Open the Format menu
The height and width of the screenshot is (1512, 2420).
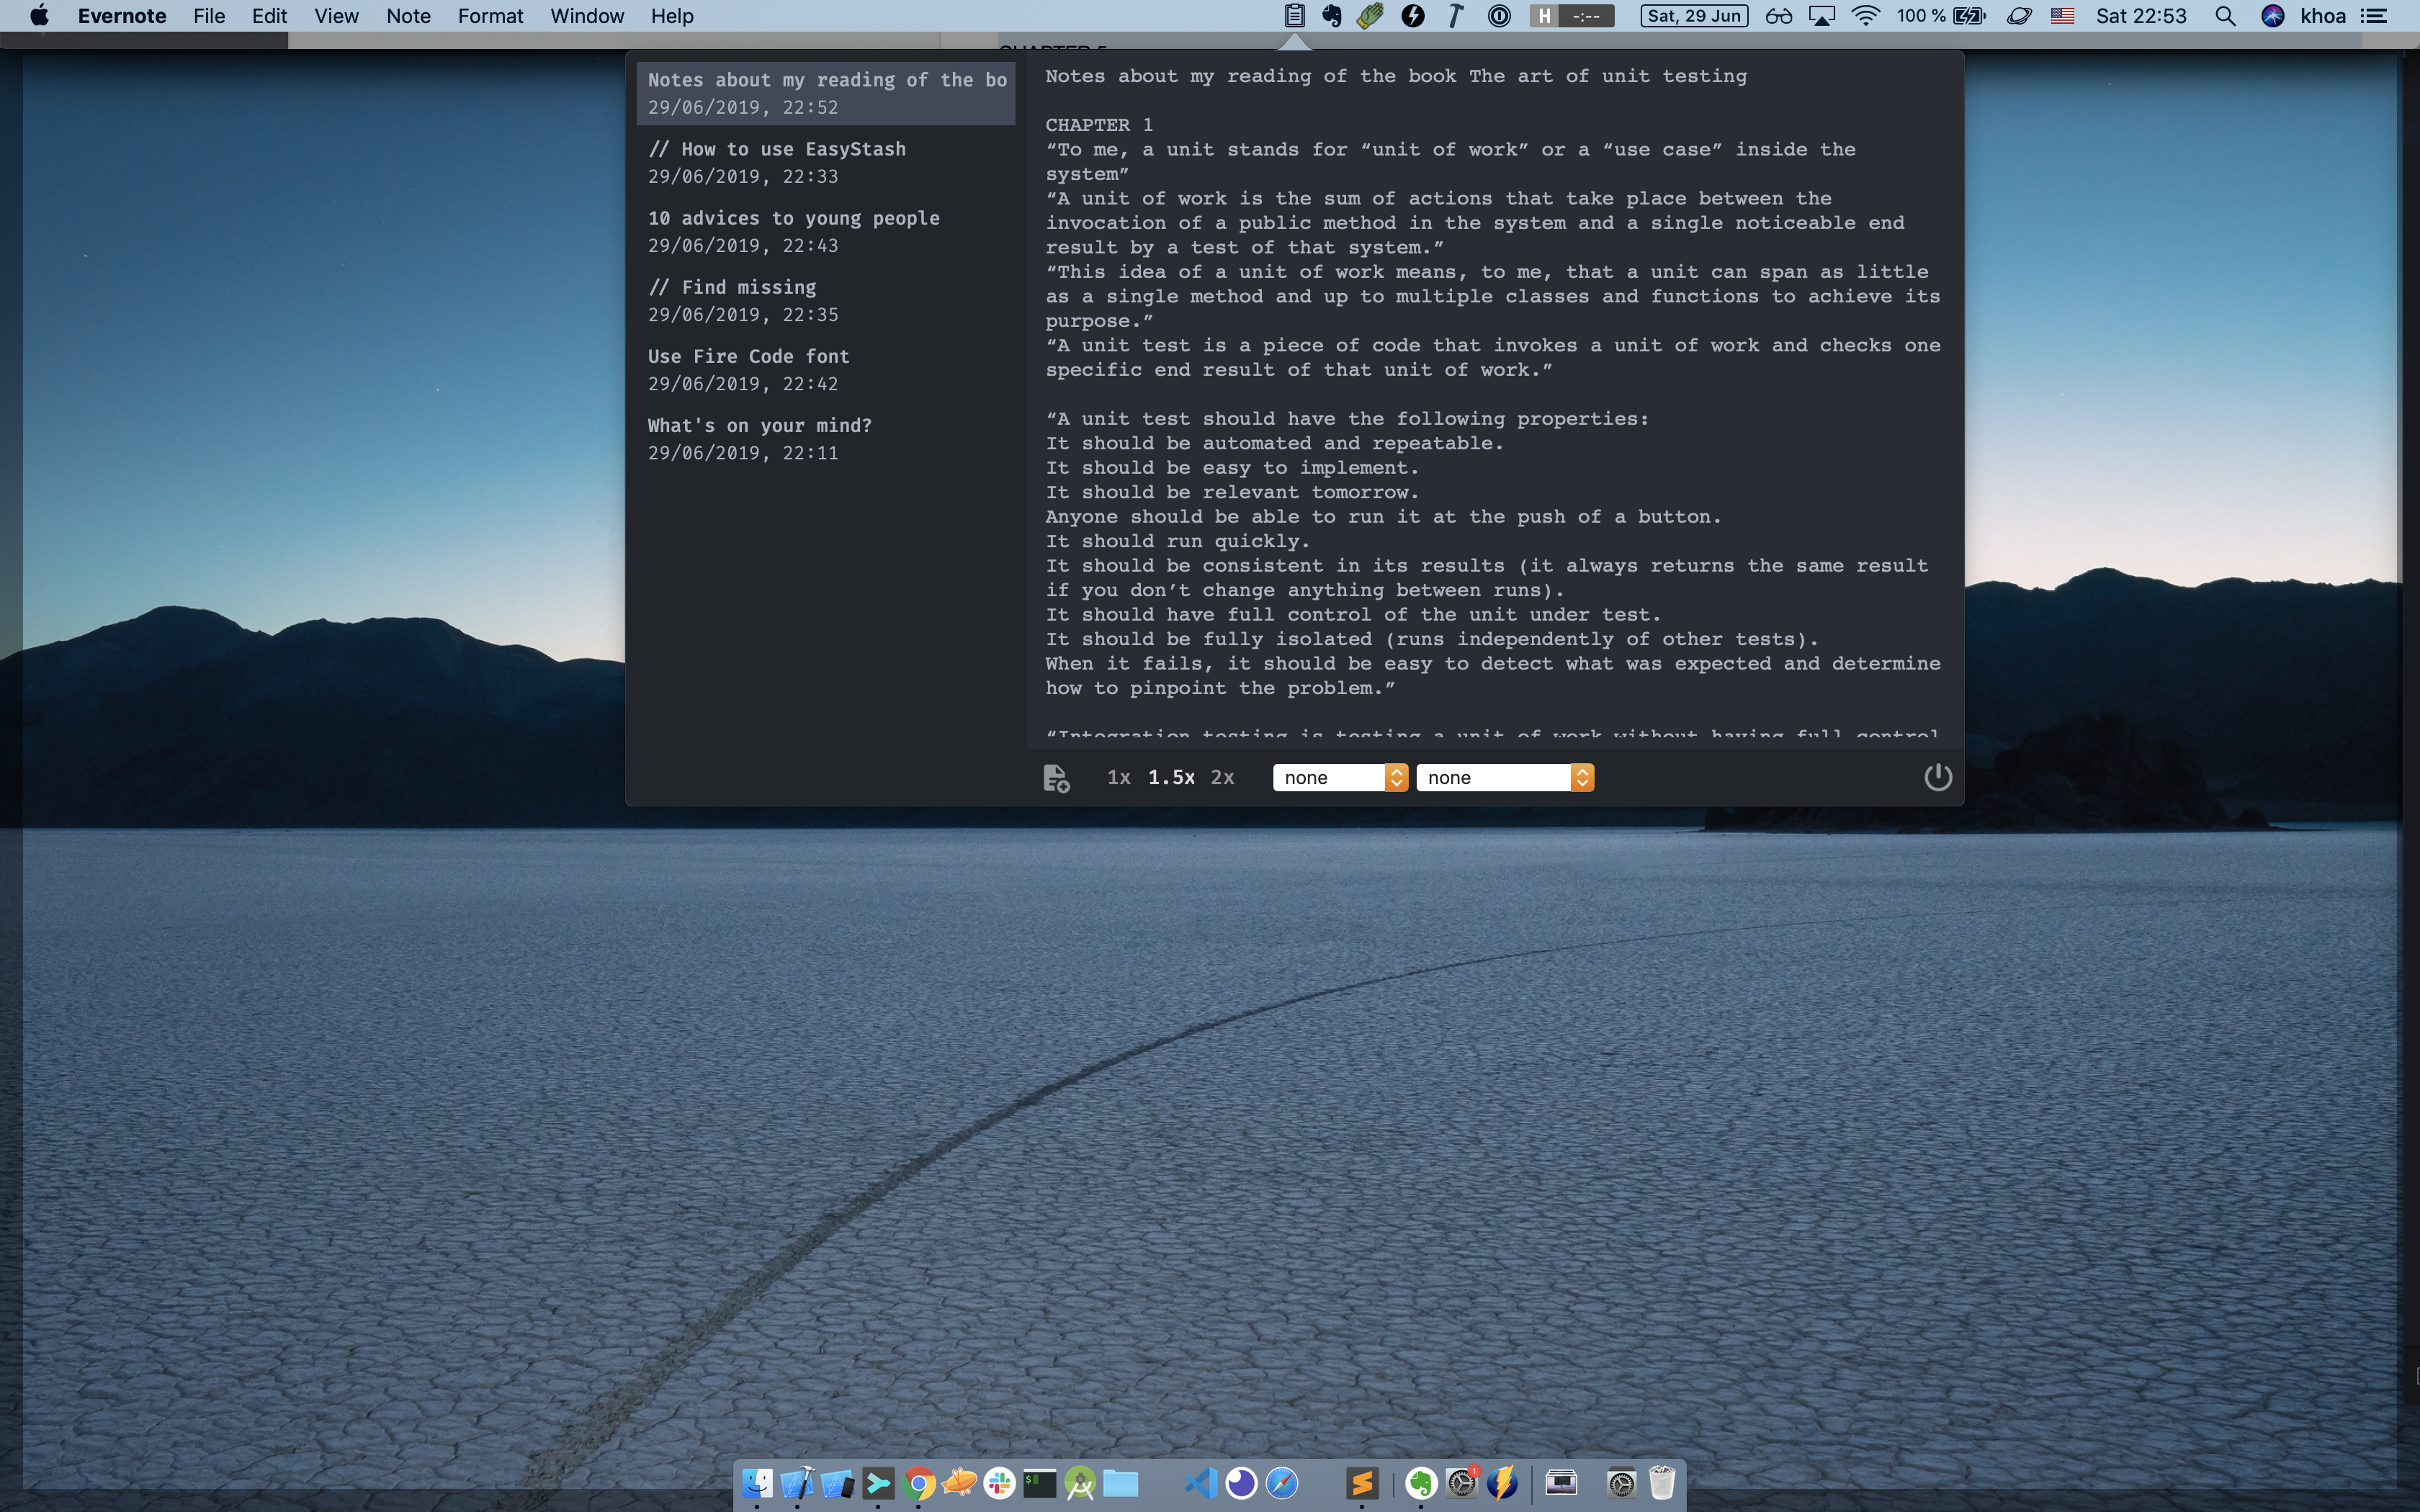pos(490,16)
